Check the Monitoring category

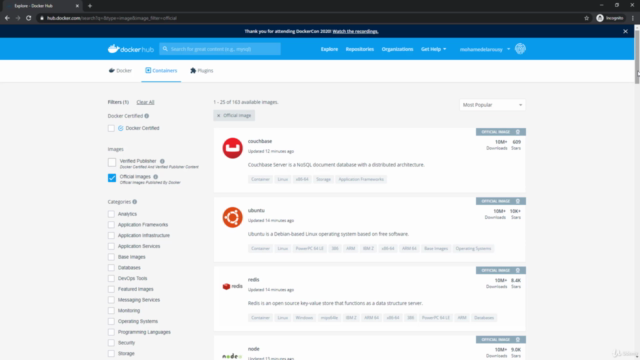111,311
